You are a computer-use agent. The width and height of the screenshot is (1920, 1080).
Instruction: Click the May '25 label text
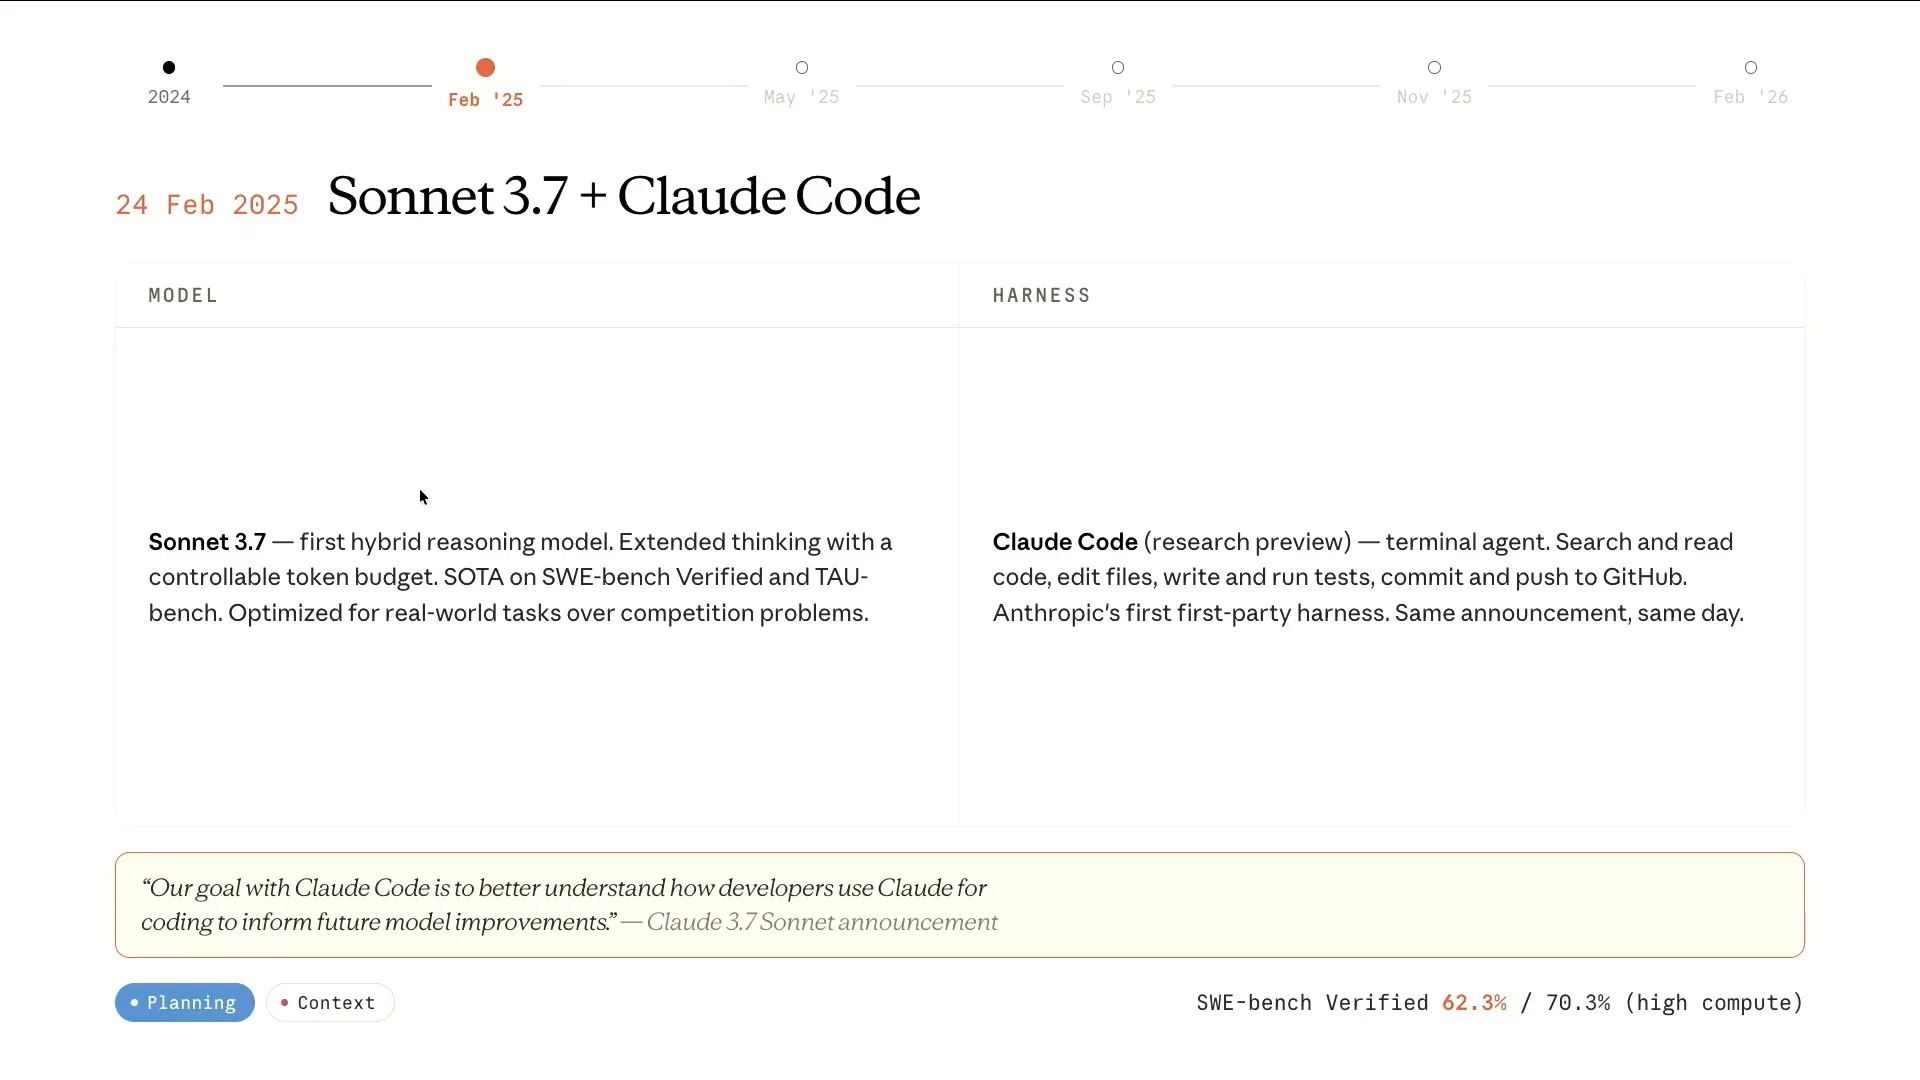[801, 97]
